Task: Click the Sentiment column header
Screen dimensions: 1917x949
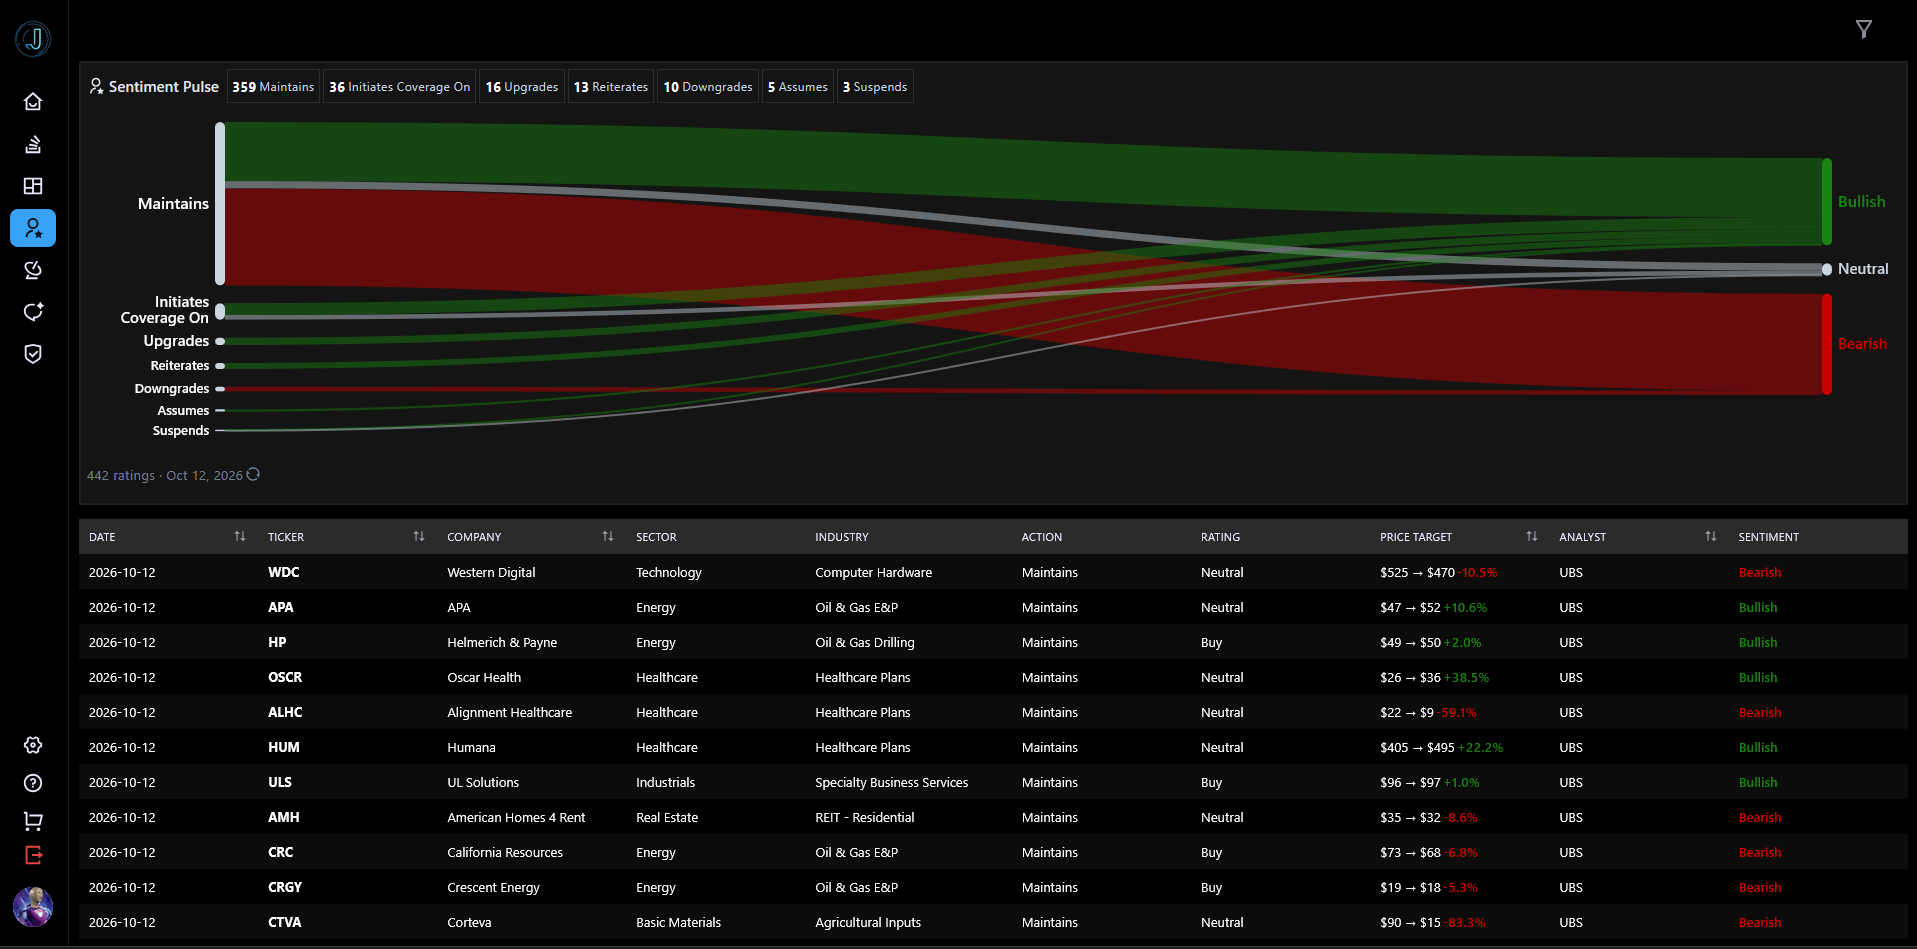Action: [1769, 537]
